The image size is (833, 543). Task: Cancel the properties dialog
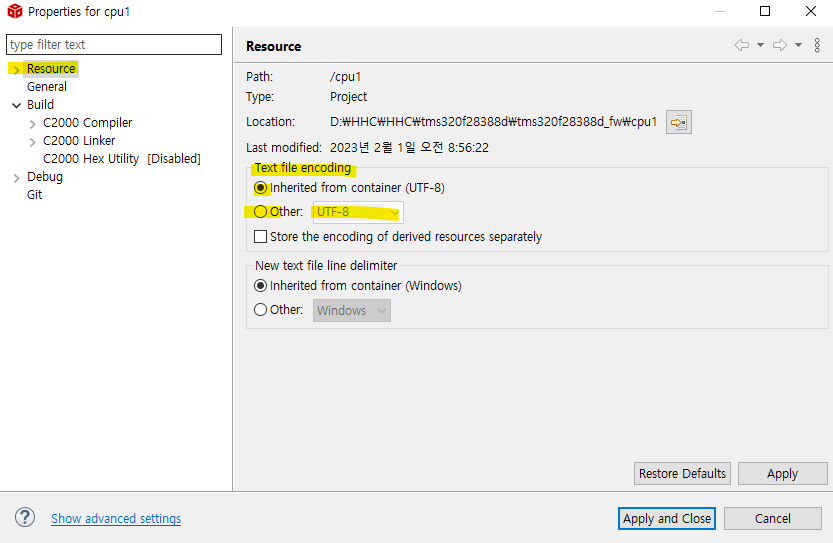pyautogui.click(x=772, y=519)
